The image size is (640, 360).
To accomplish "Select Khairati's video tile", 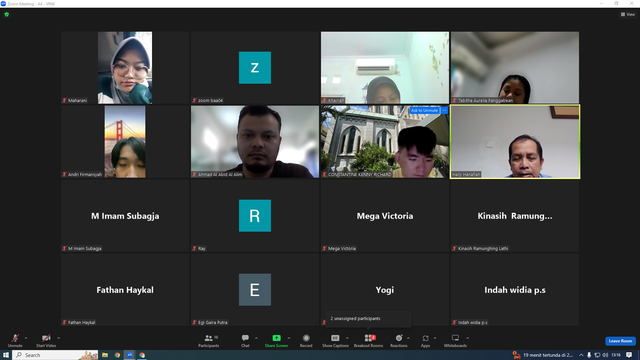I will point(385,68).
